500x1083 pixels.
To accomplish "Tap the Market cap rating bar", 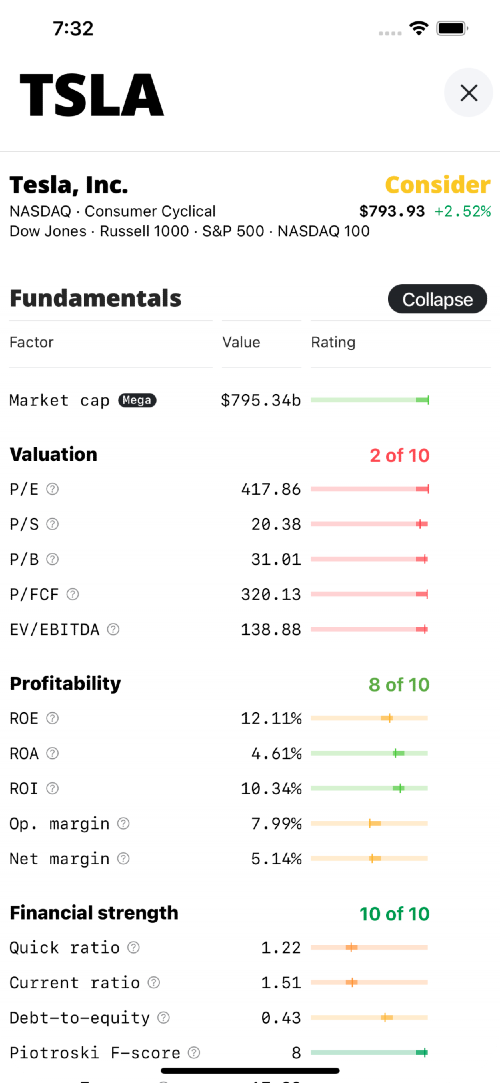I will click(x=369, y=400).
